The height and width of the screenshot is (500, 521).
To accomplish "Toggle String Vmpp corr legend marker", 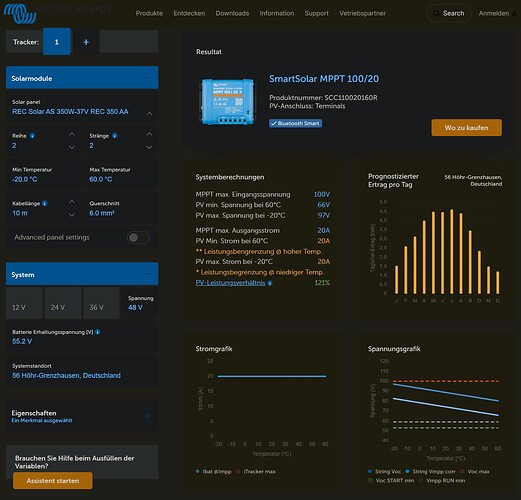I will [x=407, y=471].
